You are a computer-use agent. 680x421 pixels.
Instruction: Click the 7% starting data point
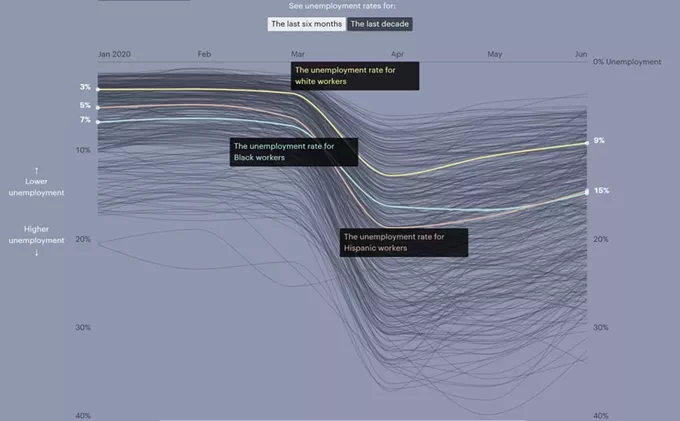97,121
